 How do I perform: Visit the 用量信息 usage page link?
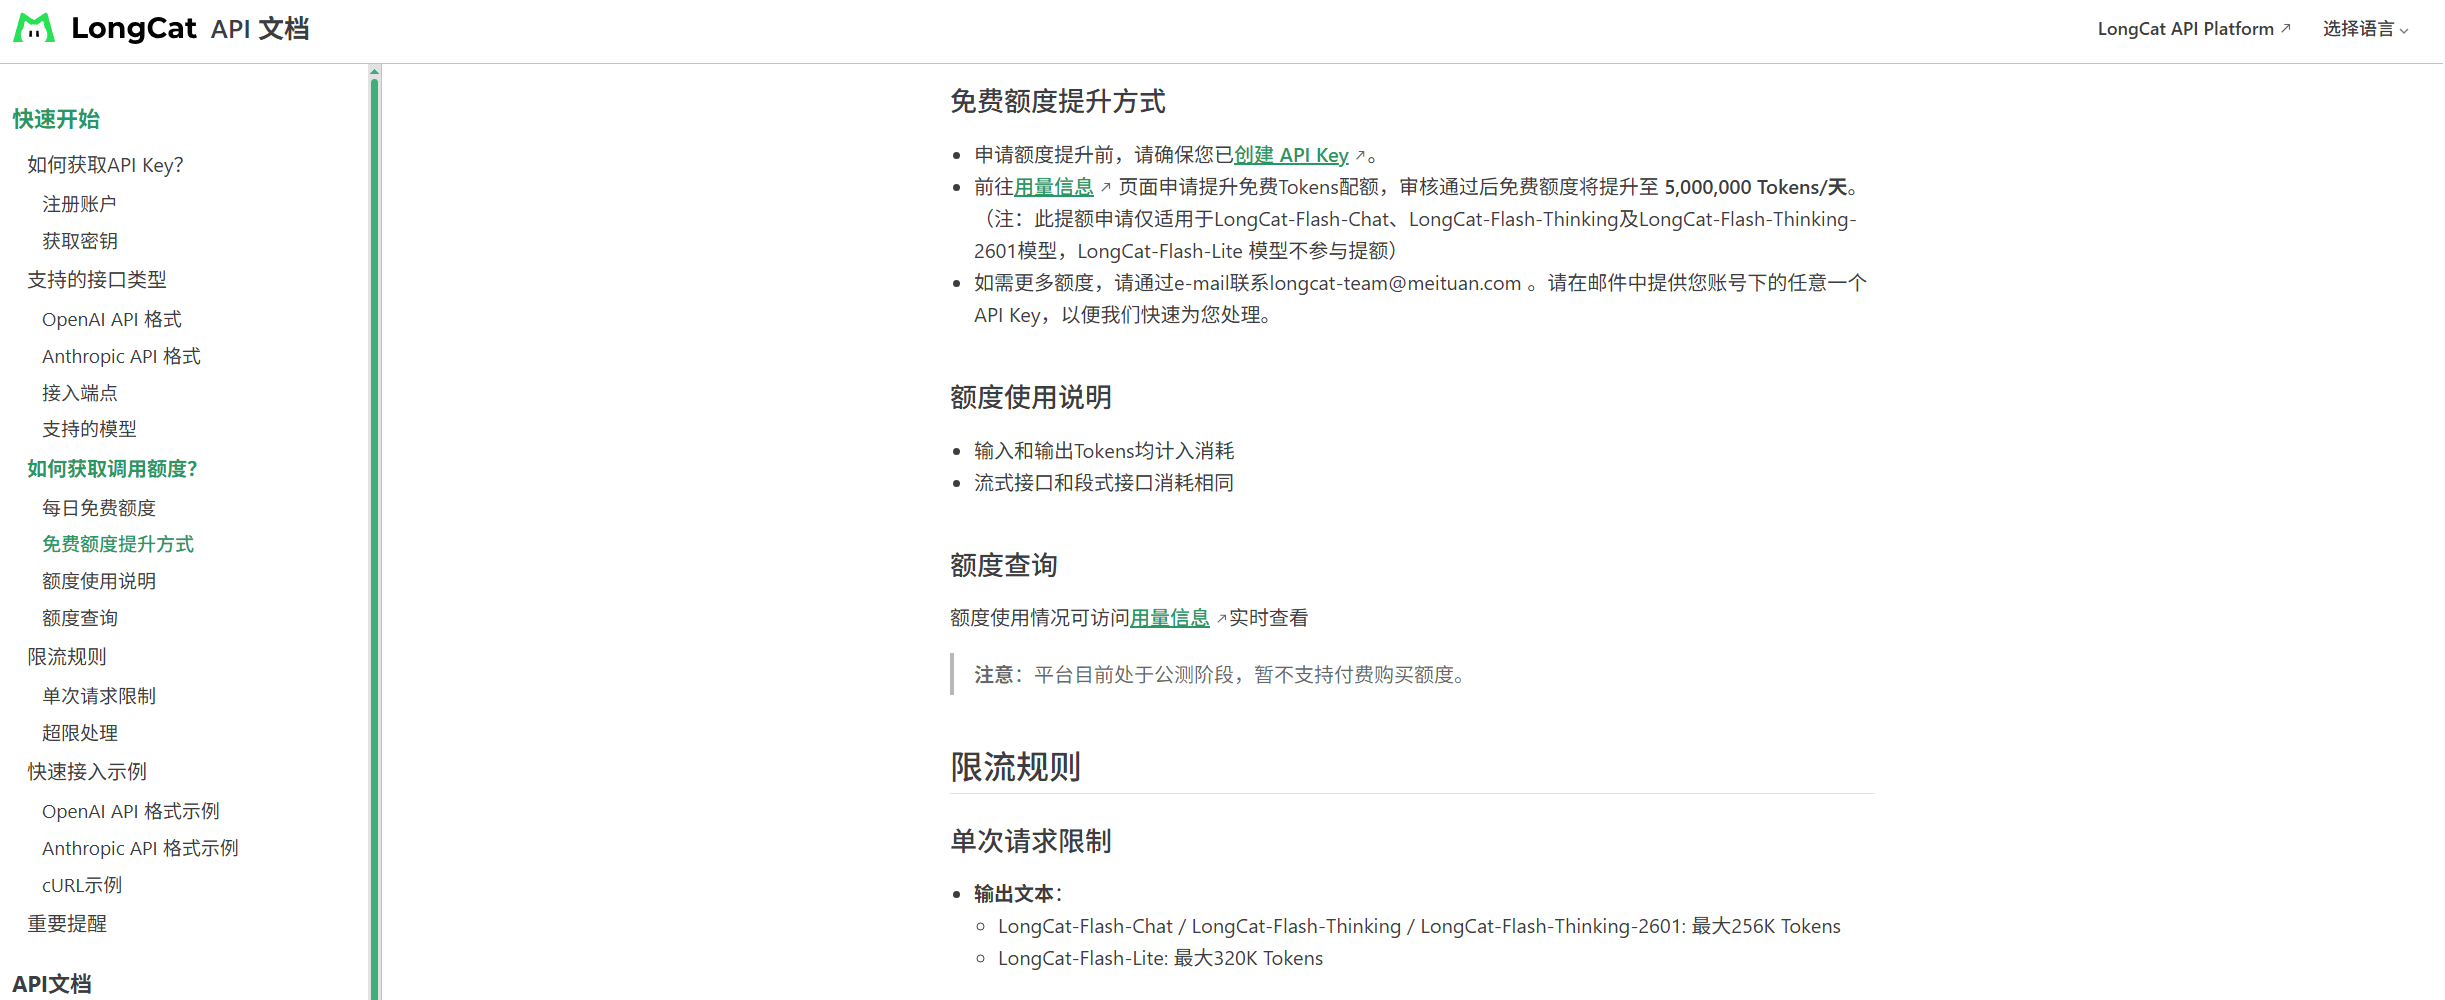click(x=1054, y=187)
